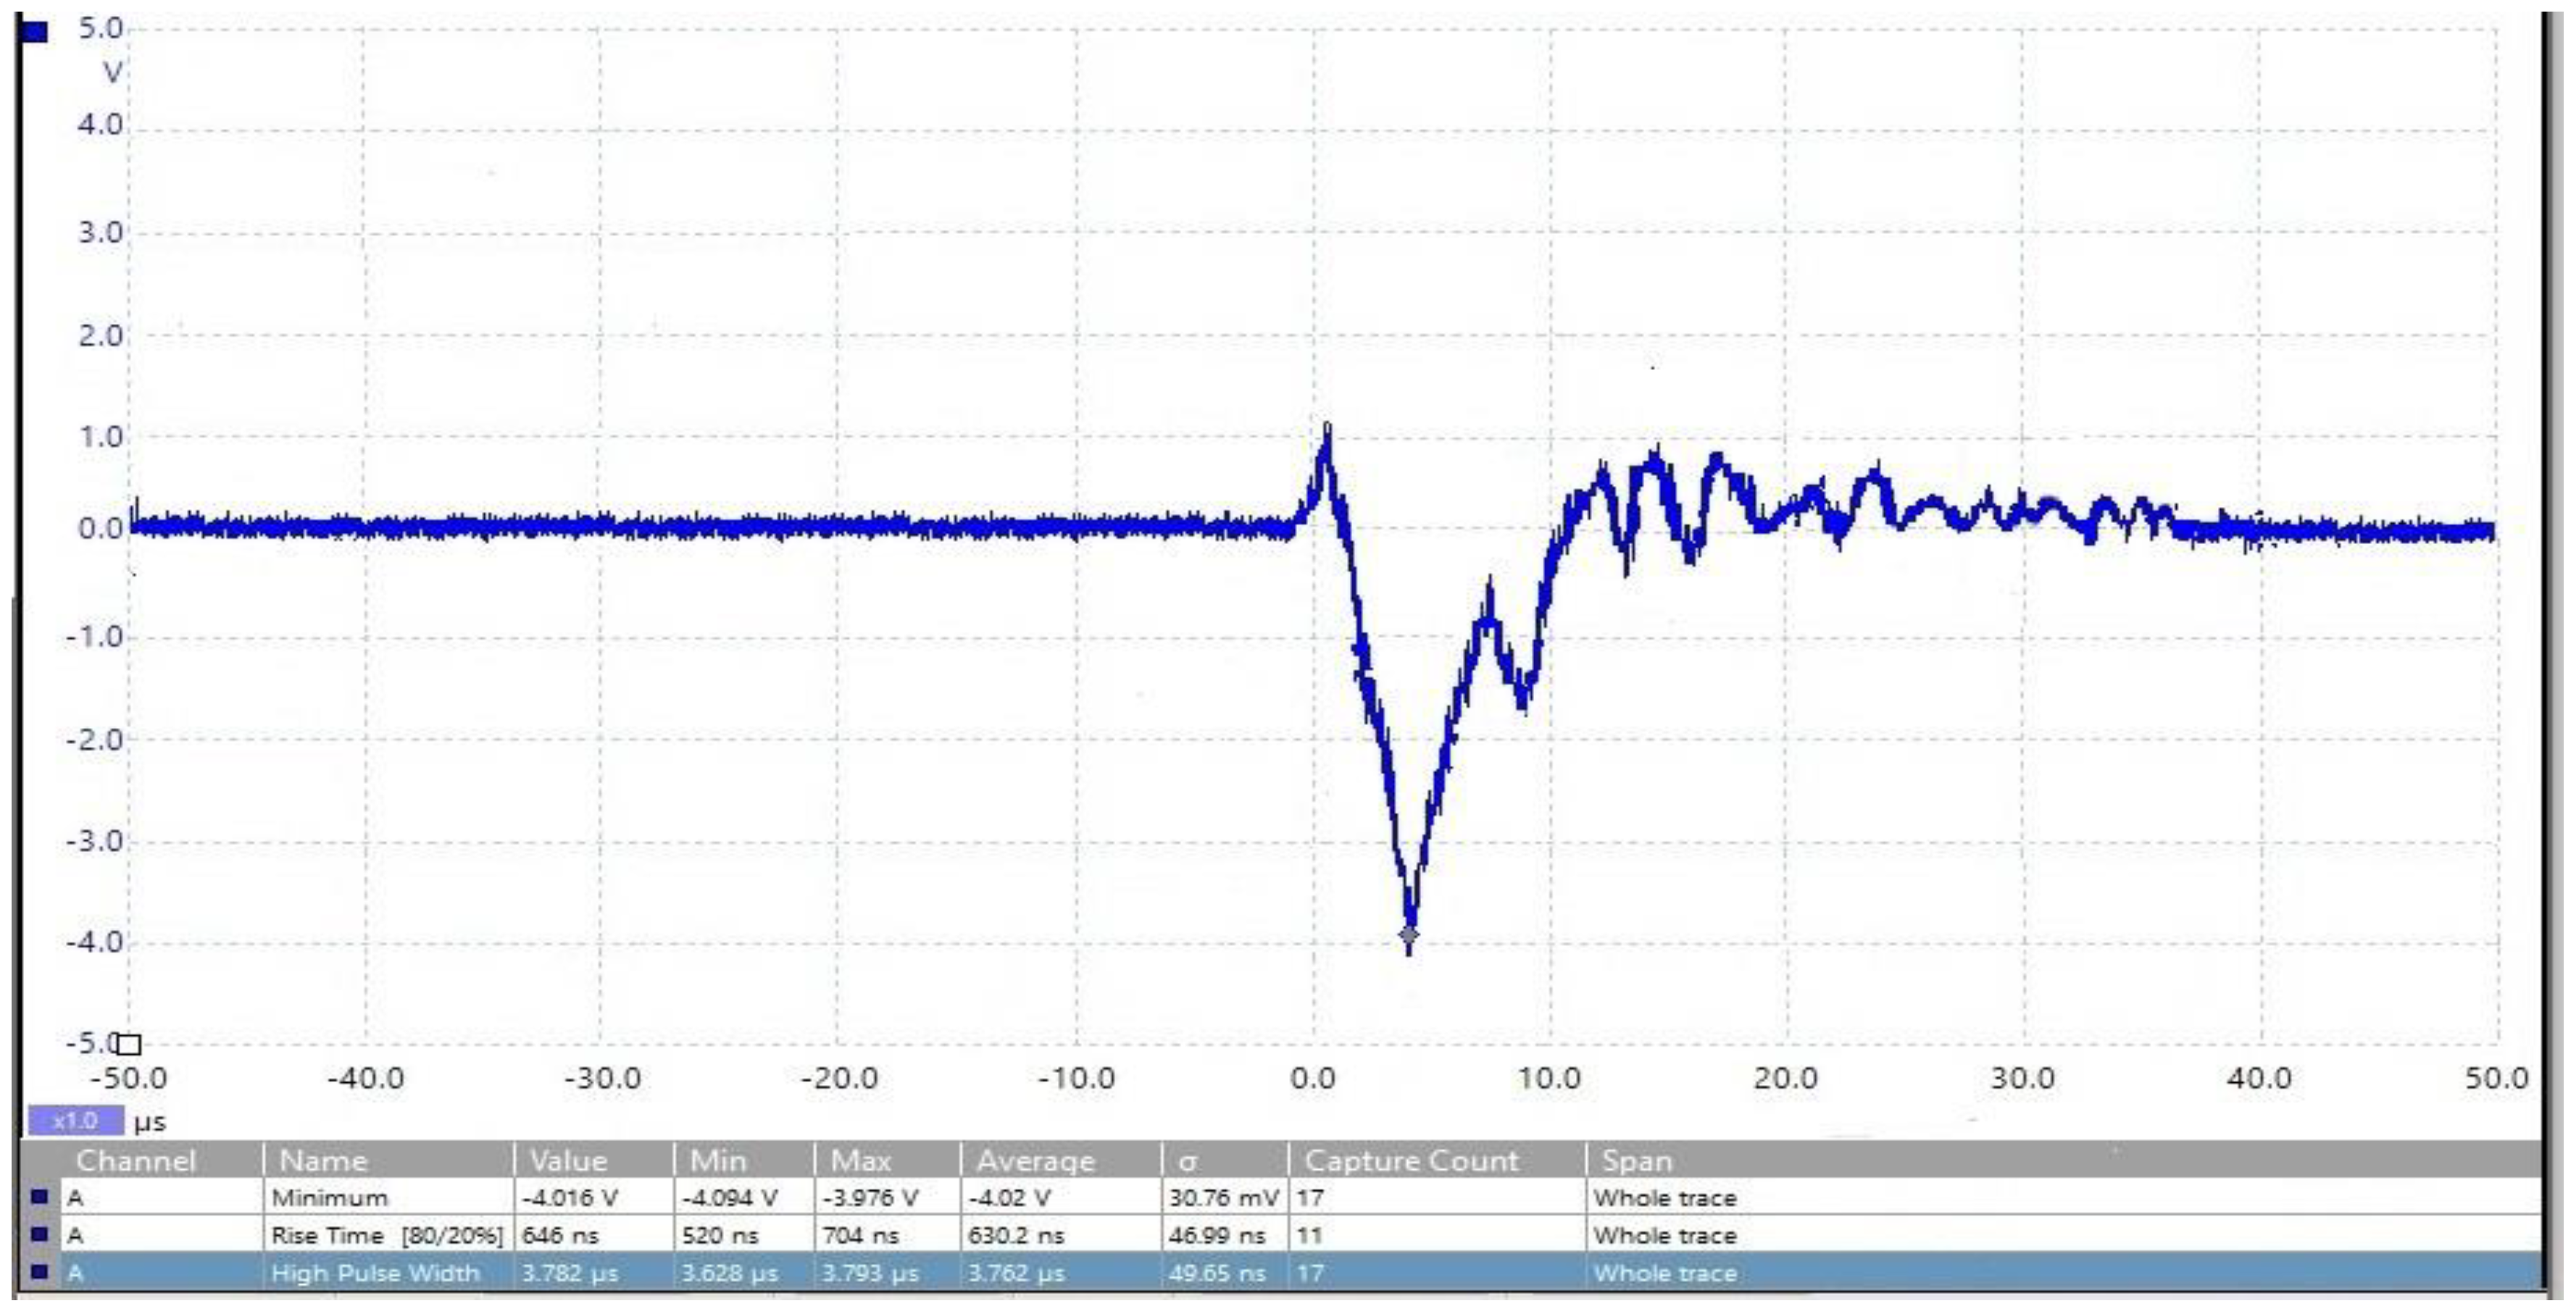The image size is (2576, 1314).
Task: Click the Channel A axis color marker
Action: pyautogui.click(x=33, y=32)
